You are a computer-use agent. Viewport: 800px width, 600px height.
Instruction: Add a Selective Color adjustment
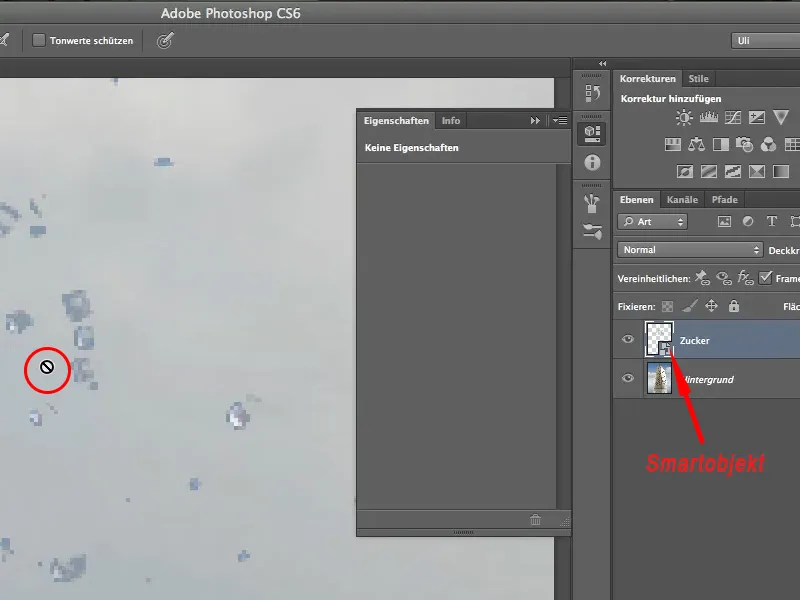click(x=757, y=172)
